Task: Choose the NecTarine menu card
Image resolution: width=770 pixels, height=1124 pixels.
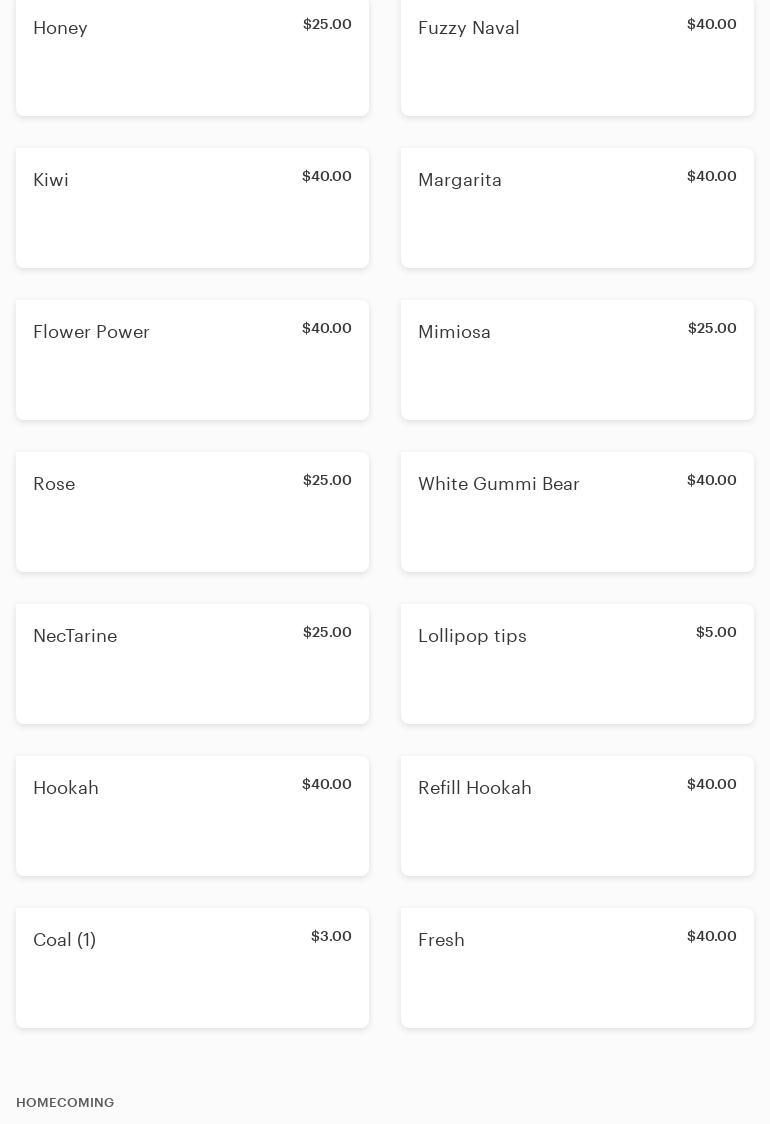Action: [x=192, y=664]
